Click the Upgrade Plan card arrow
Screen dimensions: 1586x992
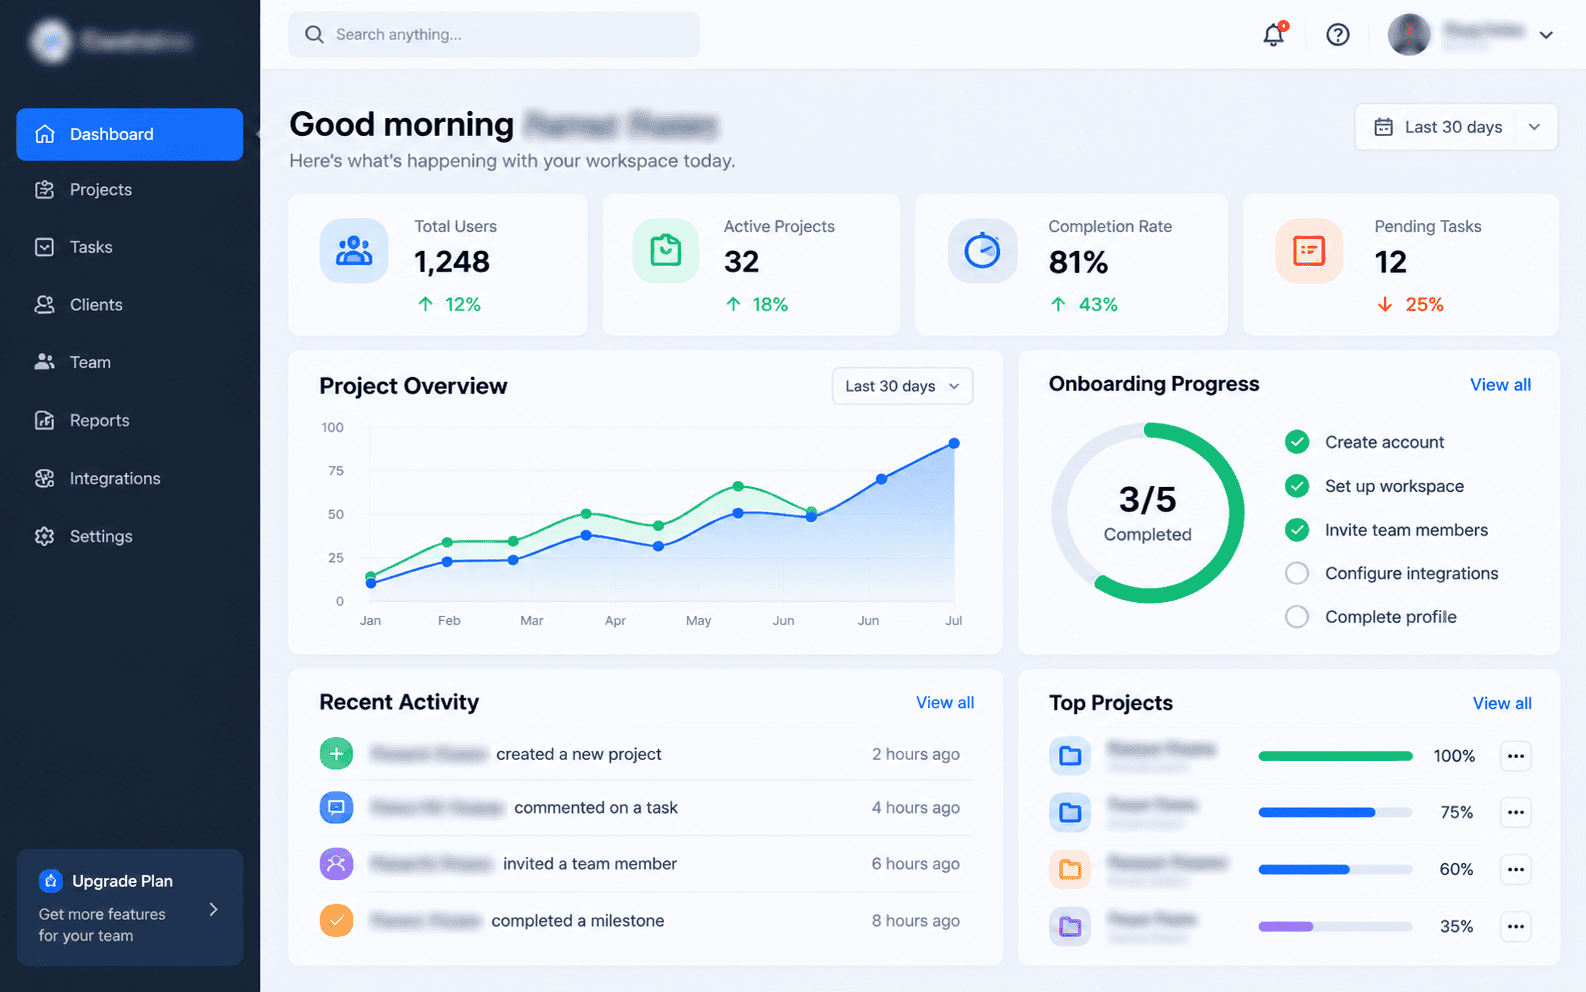pyautogui.click(x=213, y=909)
